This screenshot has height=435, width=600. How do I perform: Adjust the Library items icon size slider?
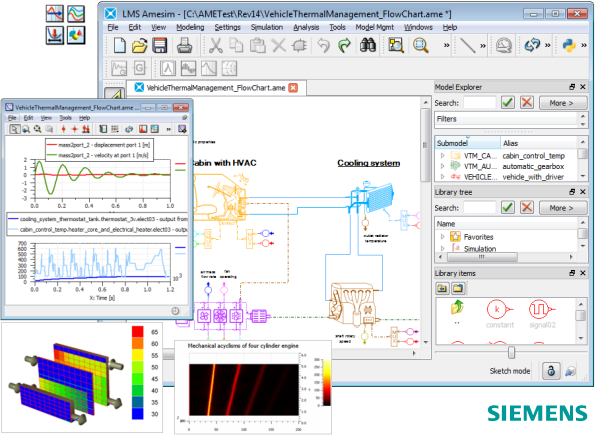click(x=511, y=352)
